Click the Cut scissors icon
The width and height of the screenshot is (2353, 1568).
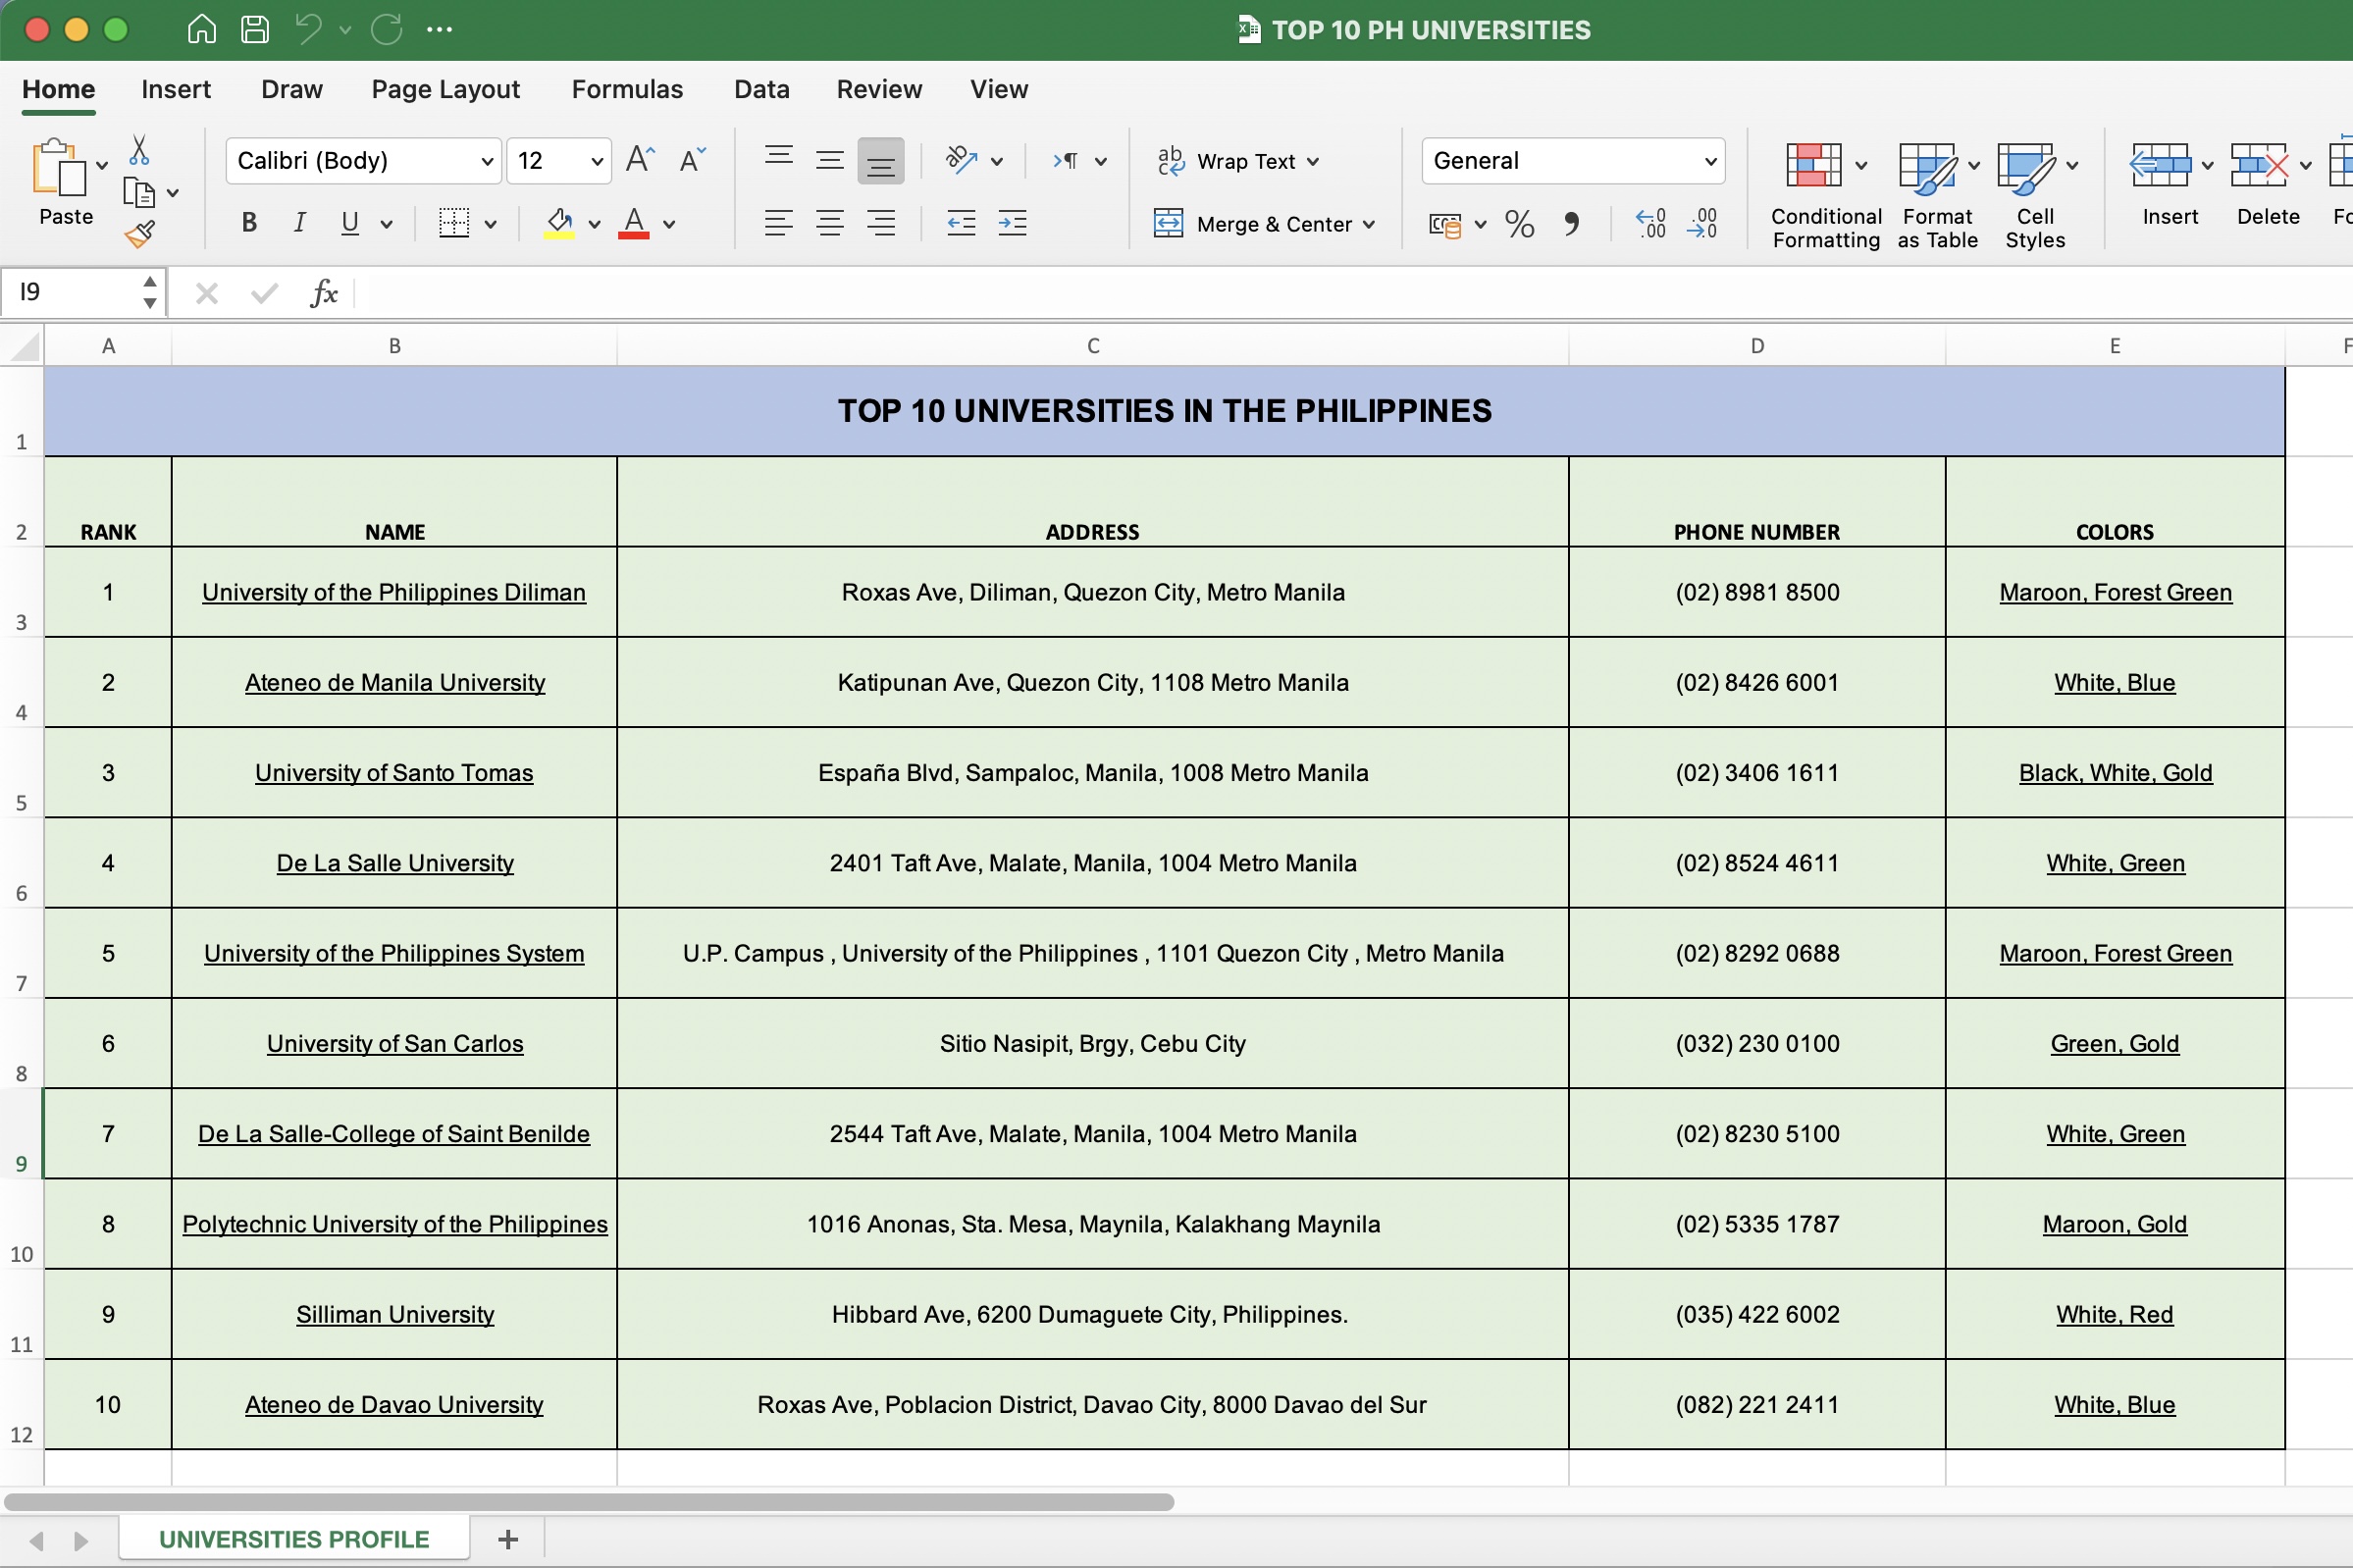(139, 151)
